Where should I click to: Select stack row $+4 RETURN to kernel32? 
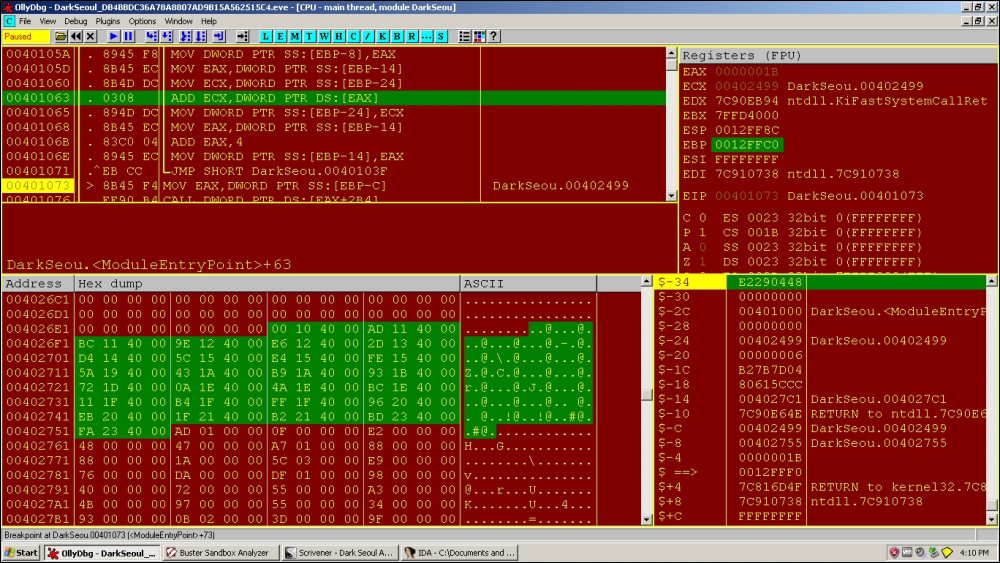point(898,487)
